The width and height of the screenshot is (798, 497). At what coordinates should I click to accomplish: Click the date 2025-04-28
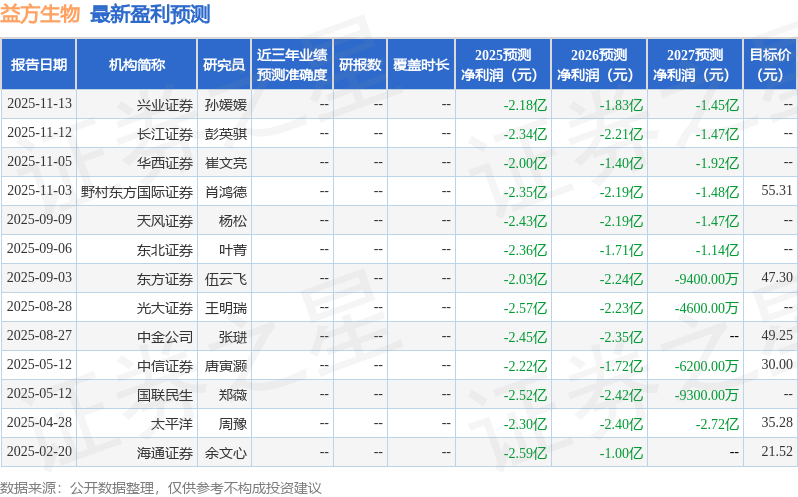(x=39, y=423)
